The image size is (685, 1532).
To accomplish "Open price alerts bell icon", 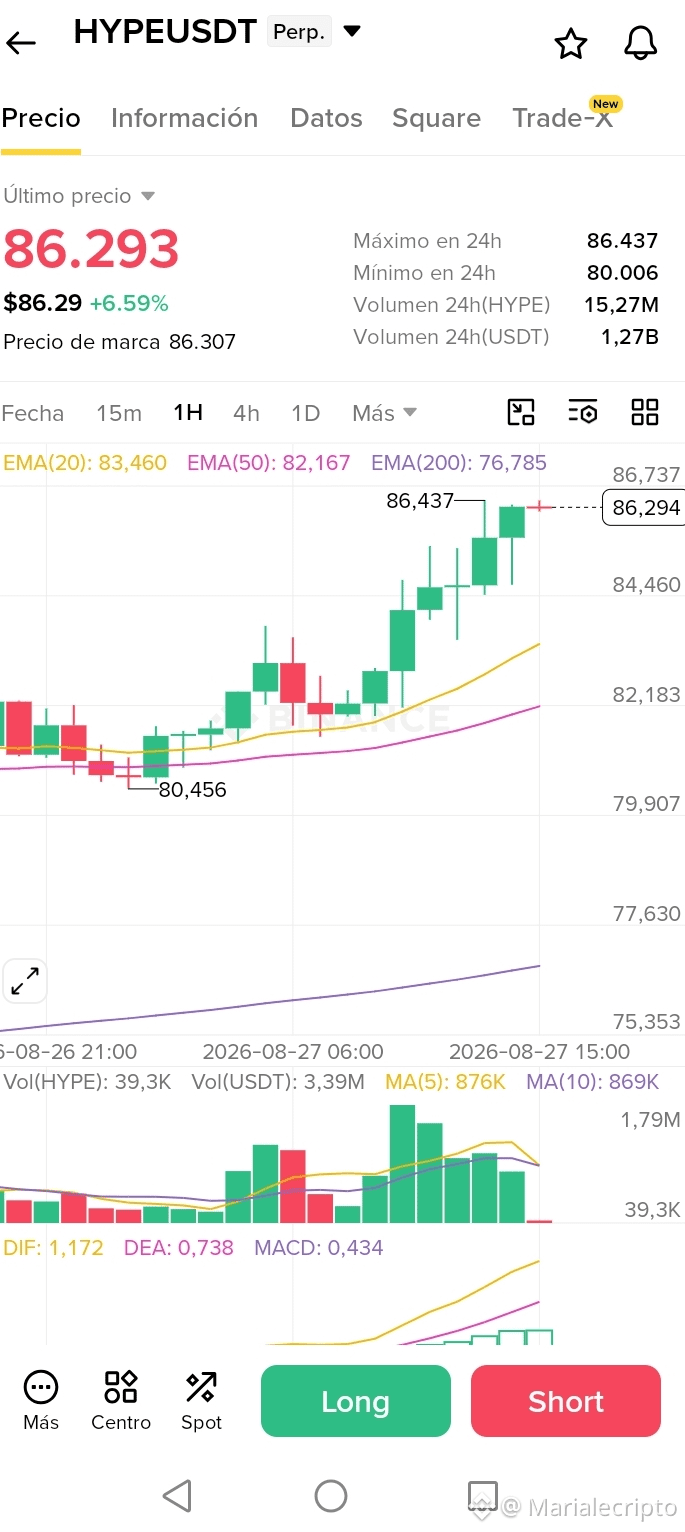I will (x=640, y=43).
